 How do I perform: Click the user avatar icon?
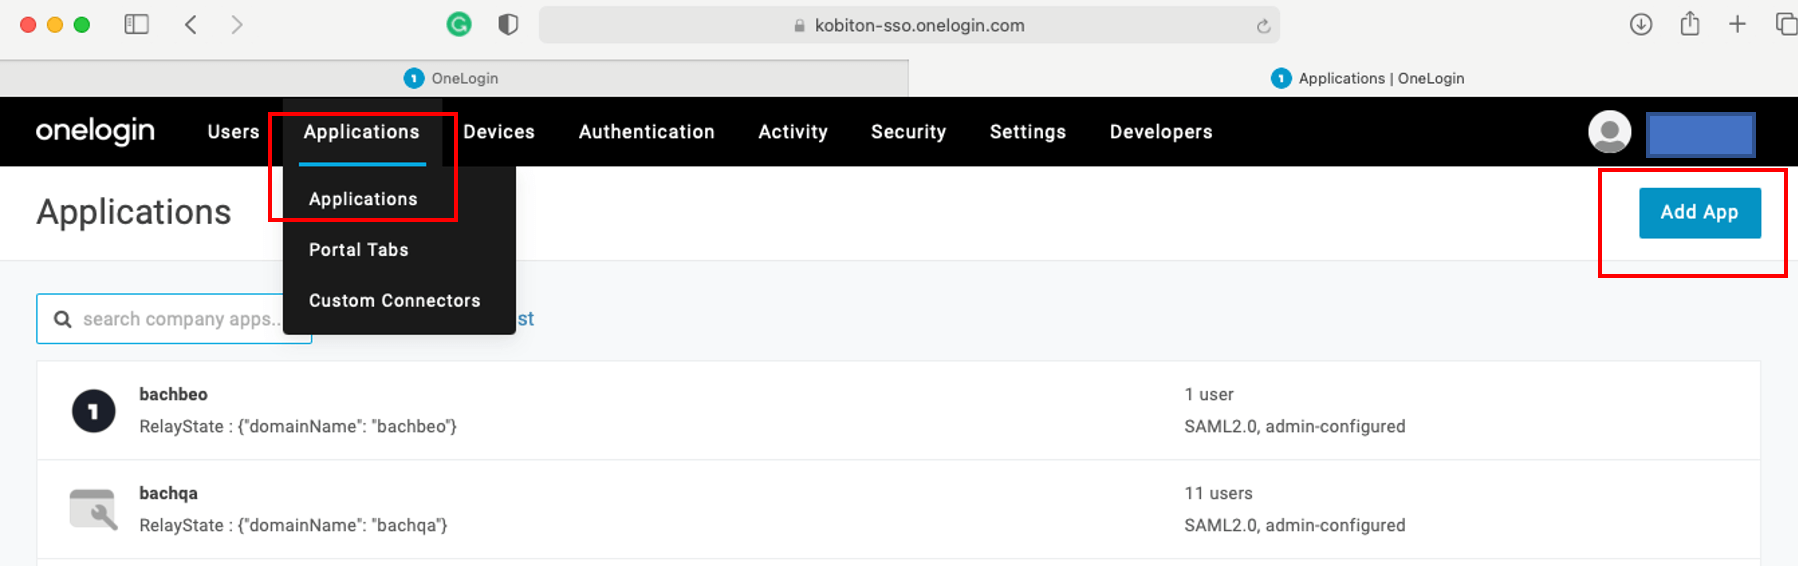1609,132
